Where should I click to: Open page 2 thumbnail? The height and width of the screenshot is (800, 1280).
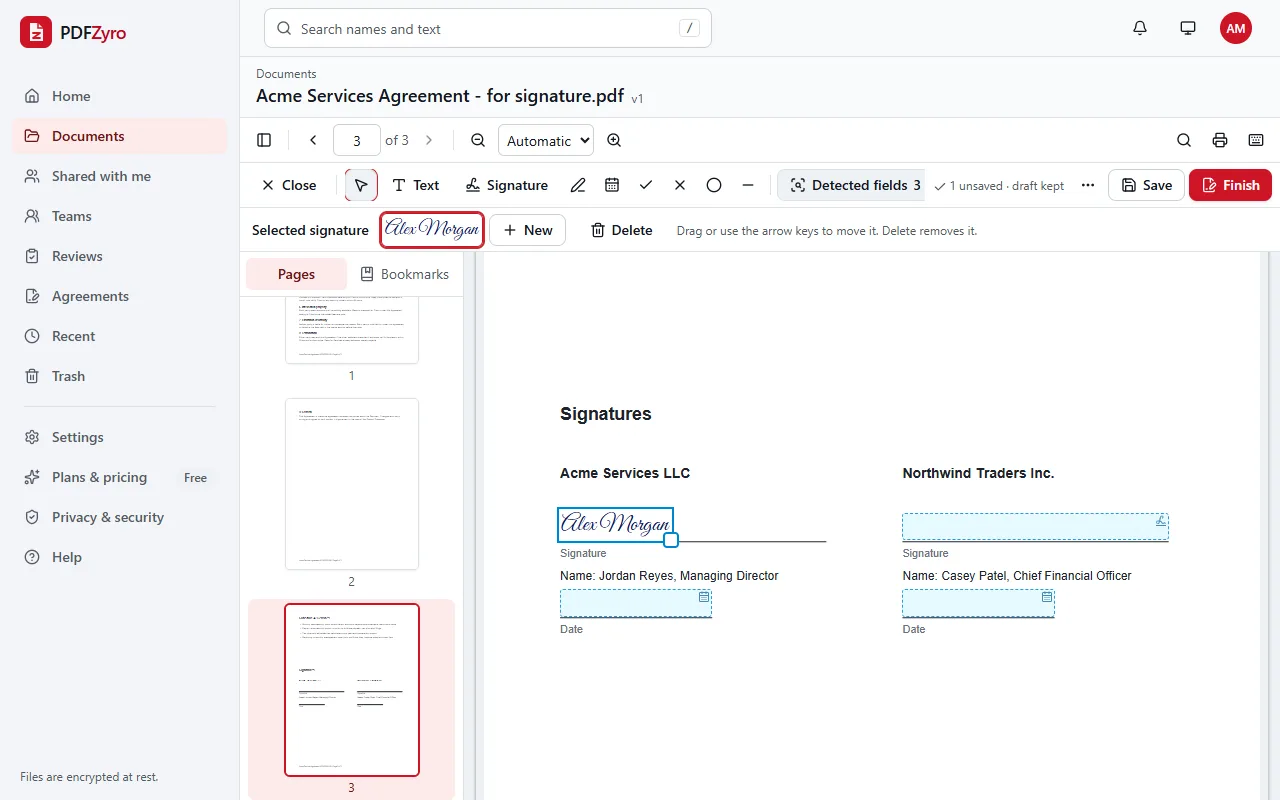pos(352,484)
